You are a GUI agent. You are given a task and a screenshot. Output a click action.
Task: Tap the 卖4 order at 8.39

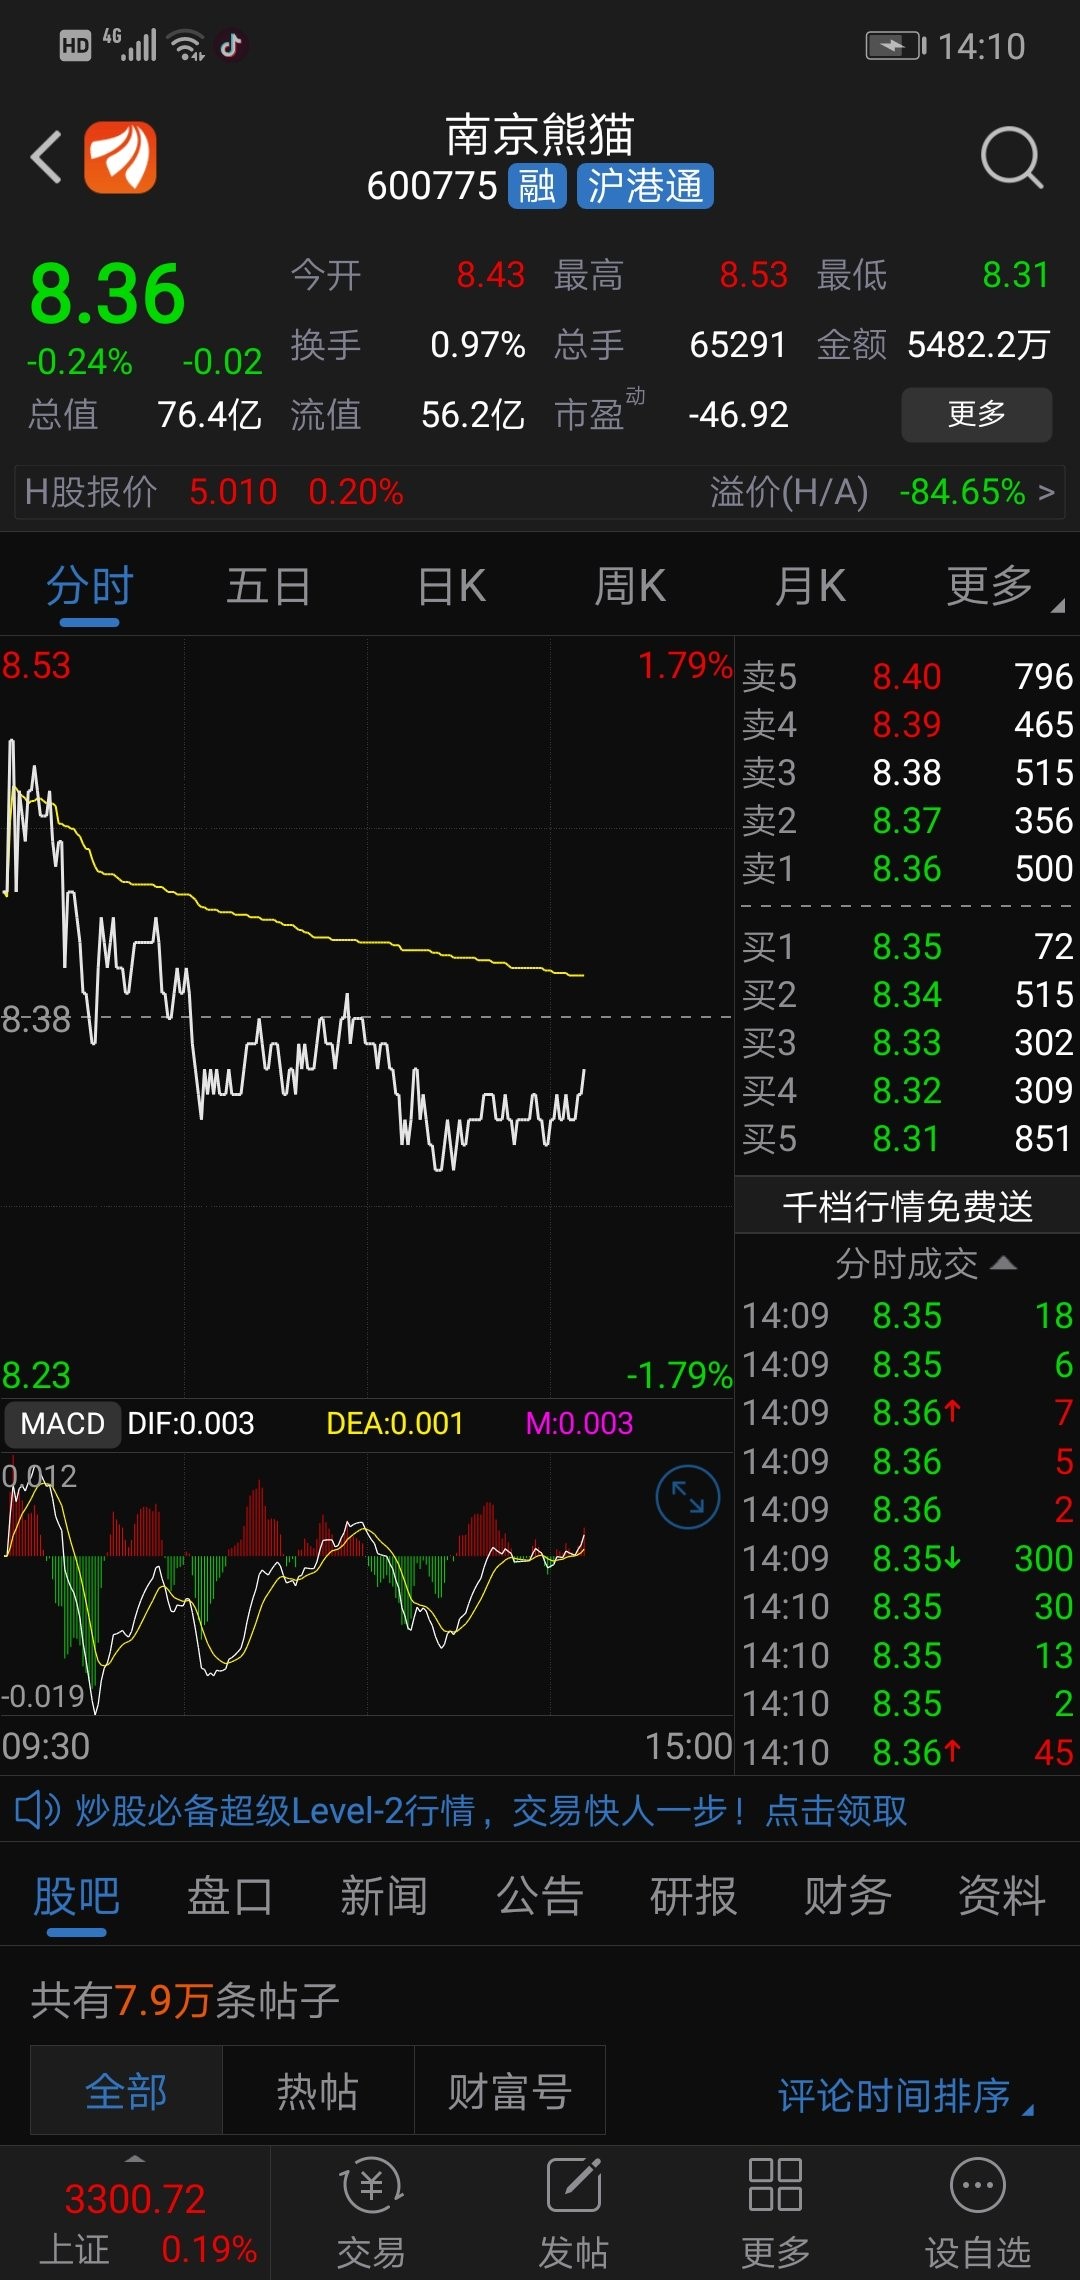point(907,725)
